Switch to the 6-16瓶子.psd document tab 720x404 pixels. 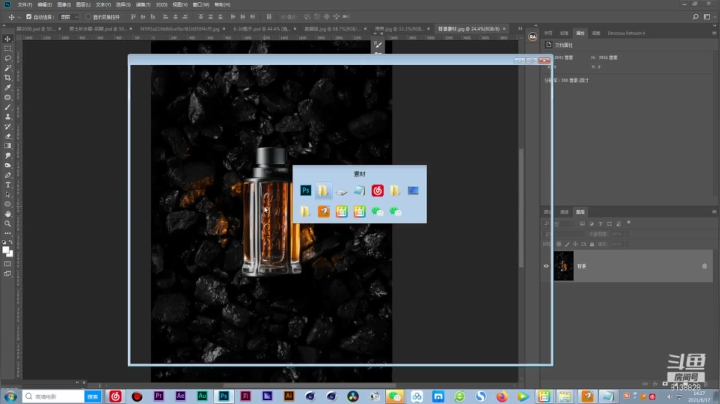pos(261,28)
